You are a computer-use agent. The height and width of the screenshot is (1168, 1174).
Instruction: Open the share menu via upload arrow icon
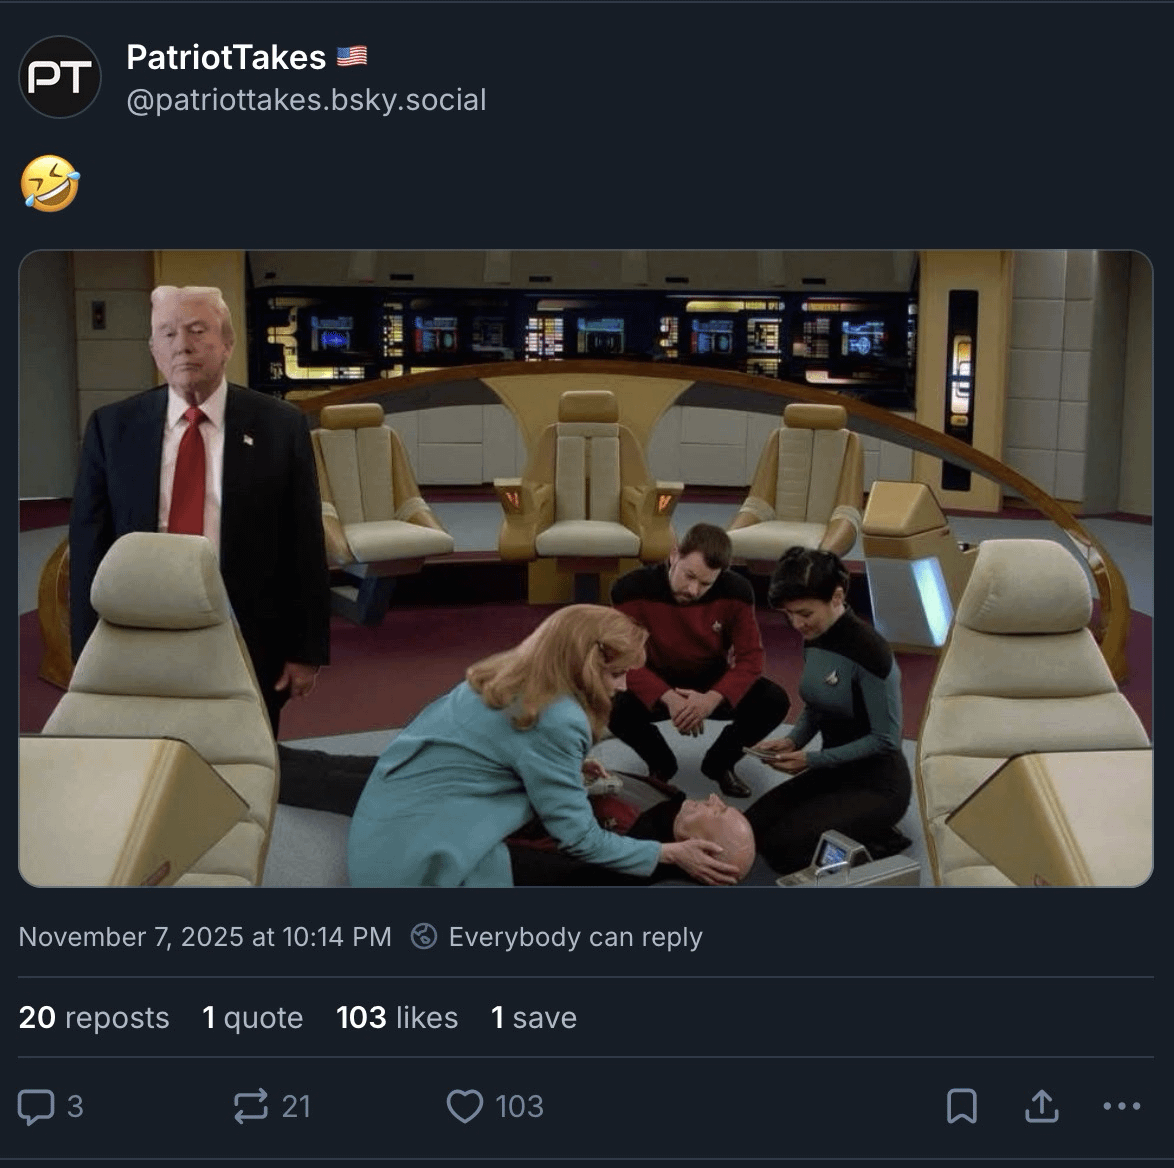pos(1041,1106)
